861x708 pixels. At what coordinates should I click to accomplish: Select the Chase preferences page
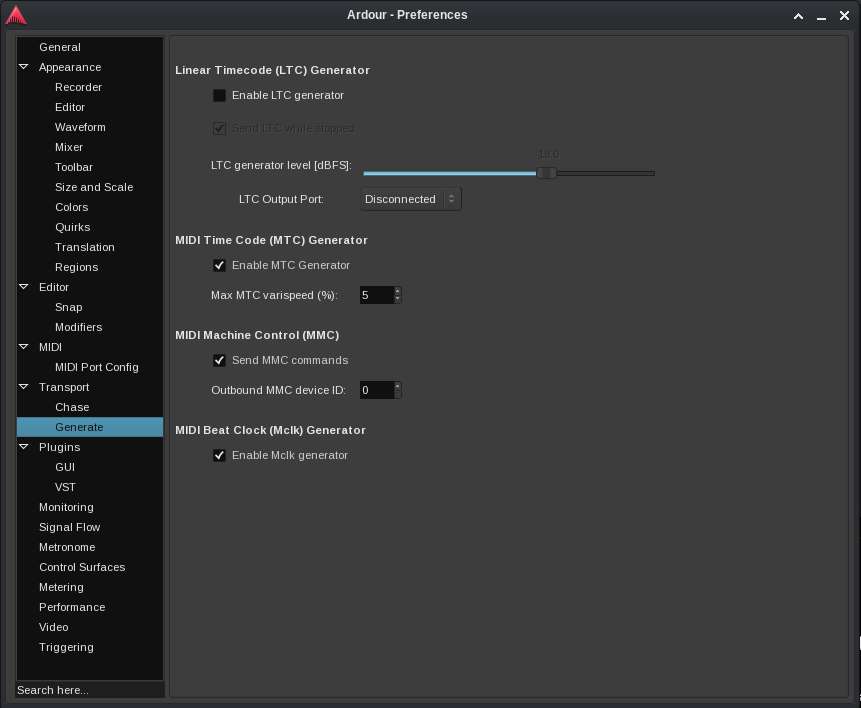[72, 407]
